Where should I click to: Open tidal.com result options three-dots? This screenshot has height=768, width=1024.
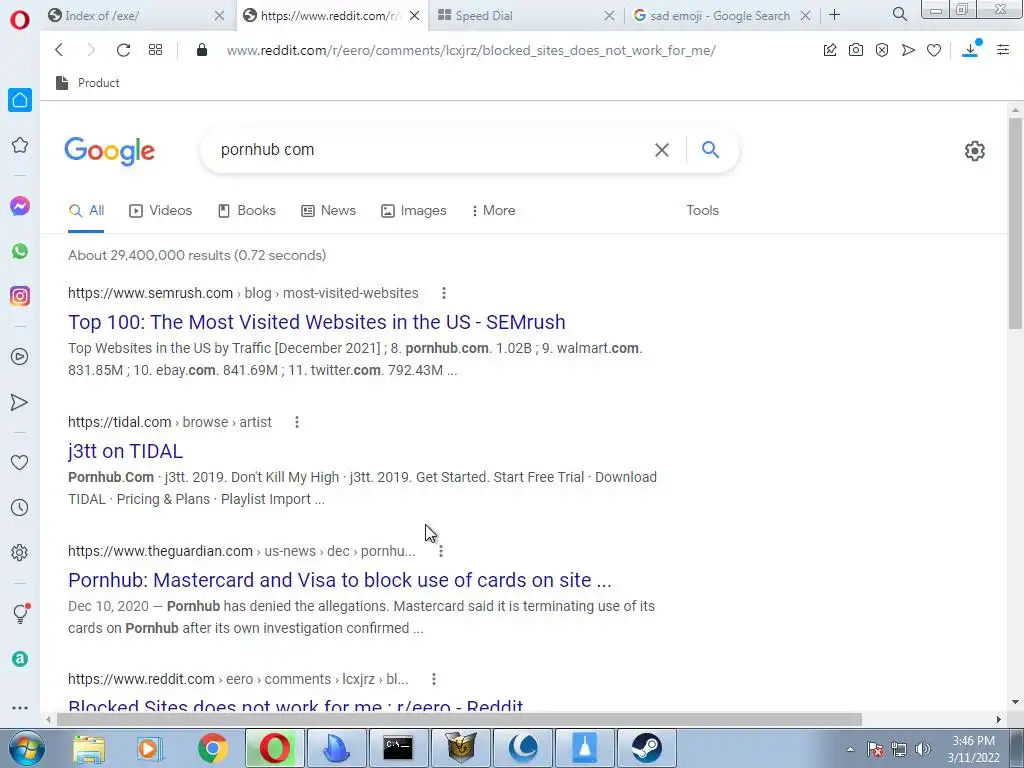click(x=296, y=423)
